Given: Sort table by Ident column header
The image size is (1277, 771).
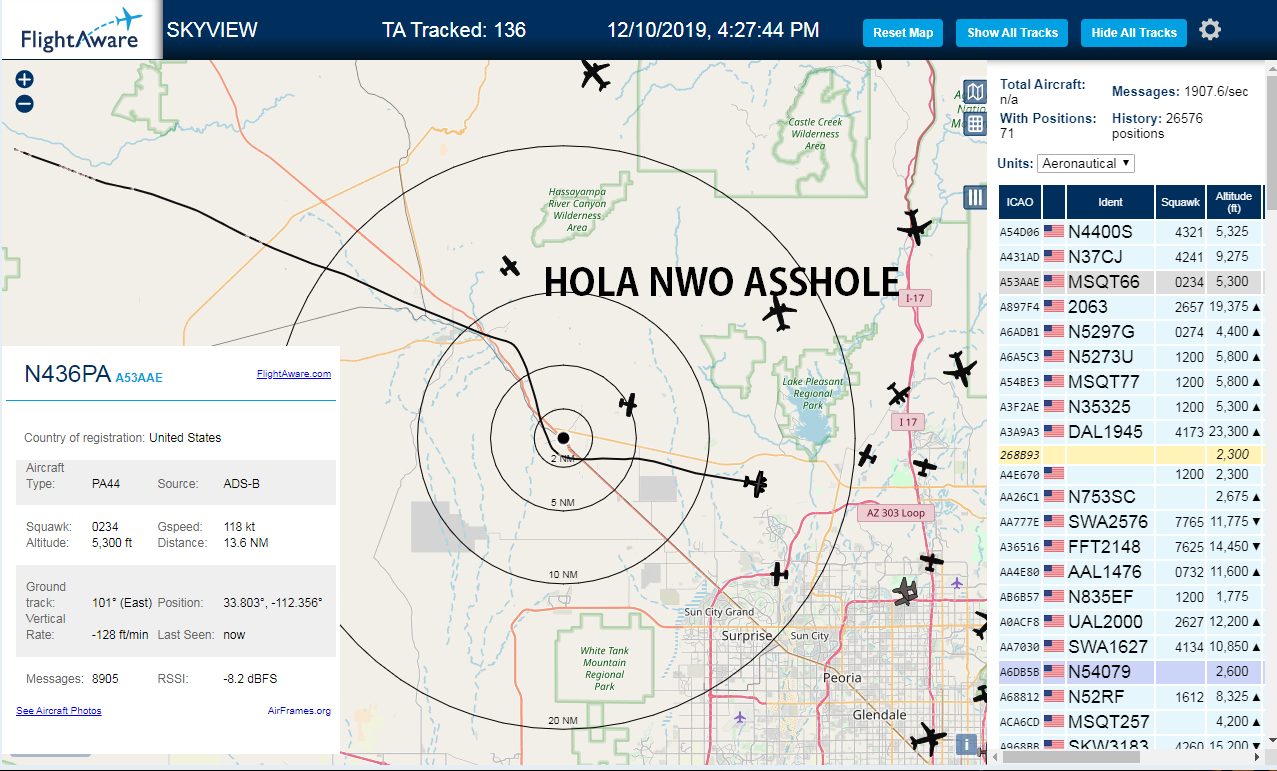Looking at the screenshot, I should coord(1110,202).
